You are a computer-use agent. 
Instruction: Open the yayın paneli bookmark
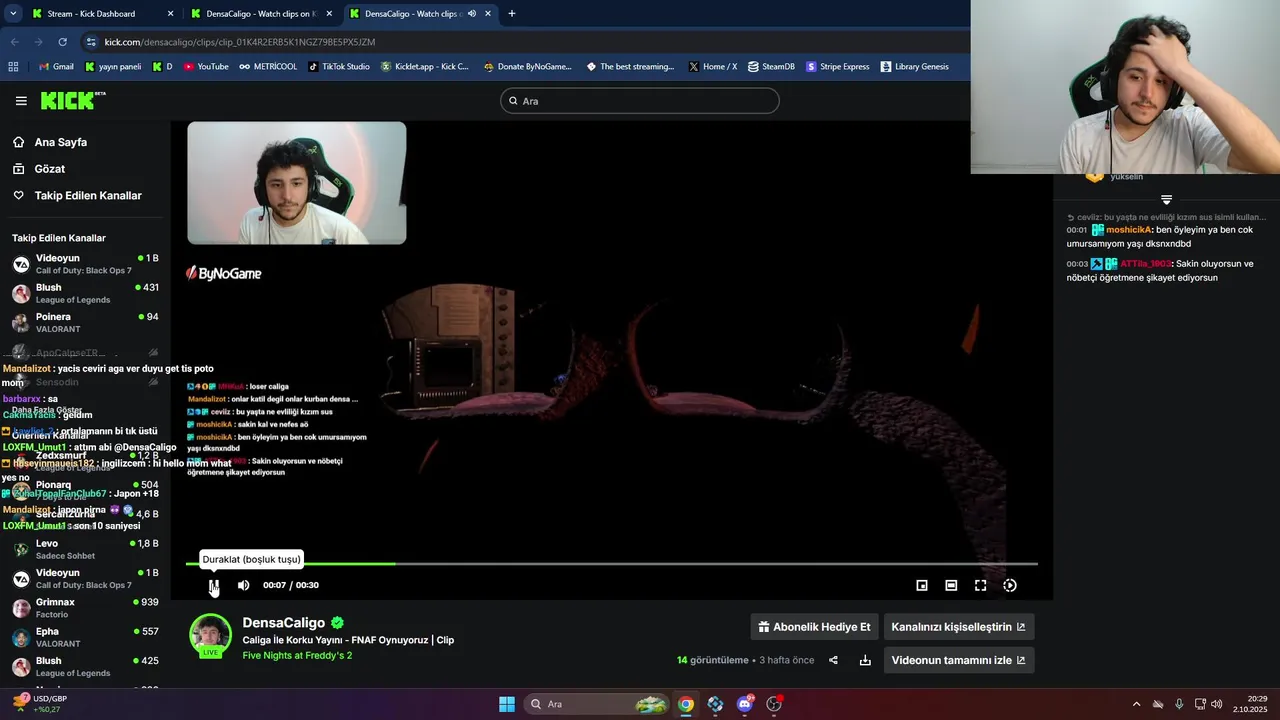point(113,67)
